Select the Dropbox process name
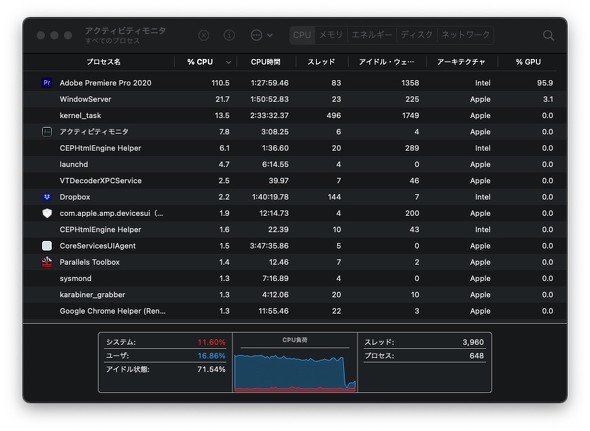The height and width of the screenshot is (431, 590). coord(75,197)
